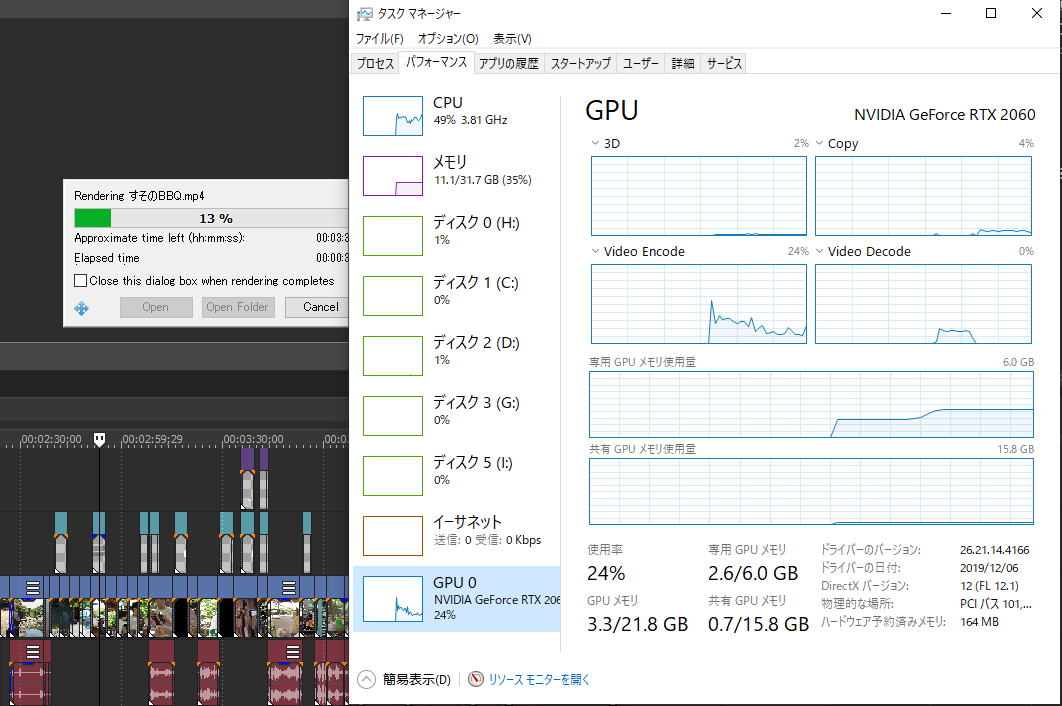Viewport: 1062px width, 706px height.
Task: Click the blue arrows icon in the Rendering dialog
Action: (x=82, y=308)
